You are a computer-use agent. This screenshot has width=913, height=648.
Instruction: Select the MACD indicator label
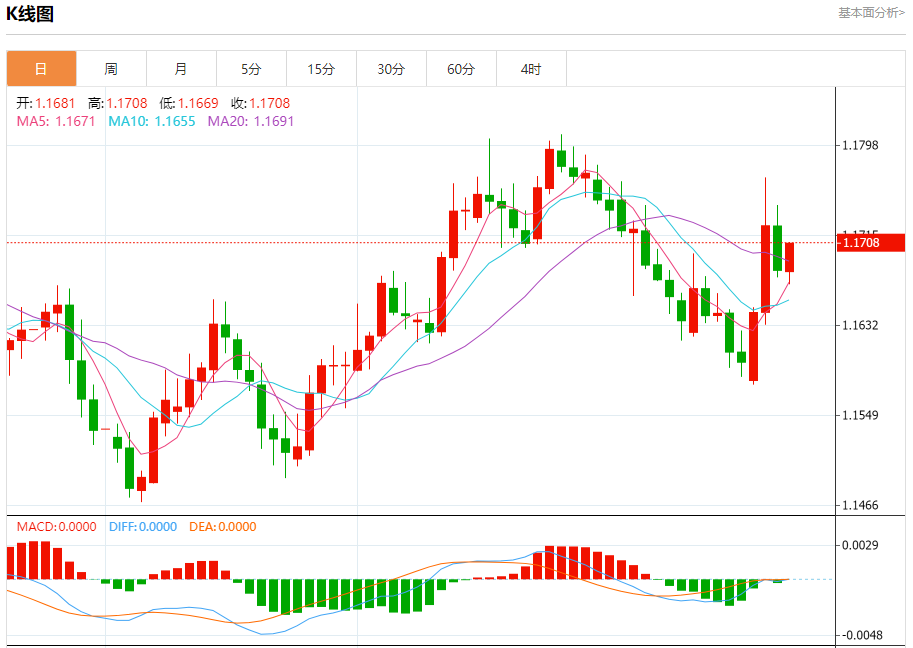56,527
